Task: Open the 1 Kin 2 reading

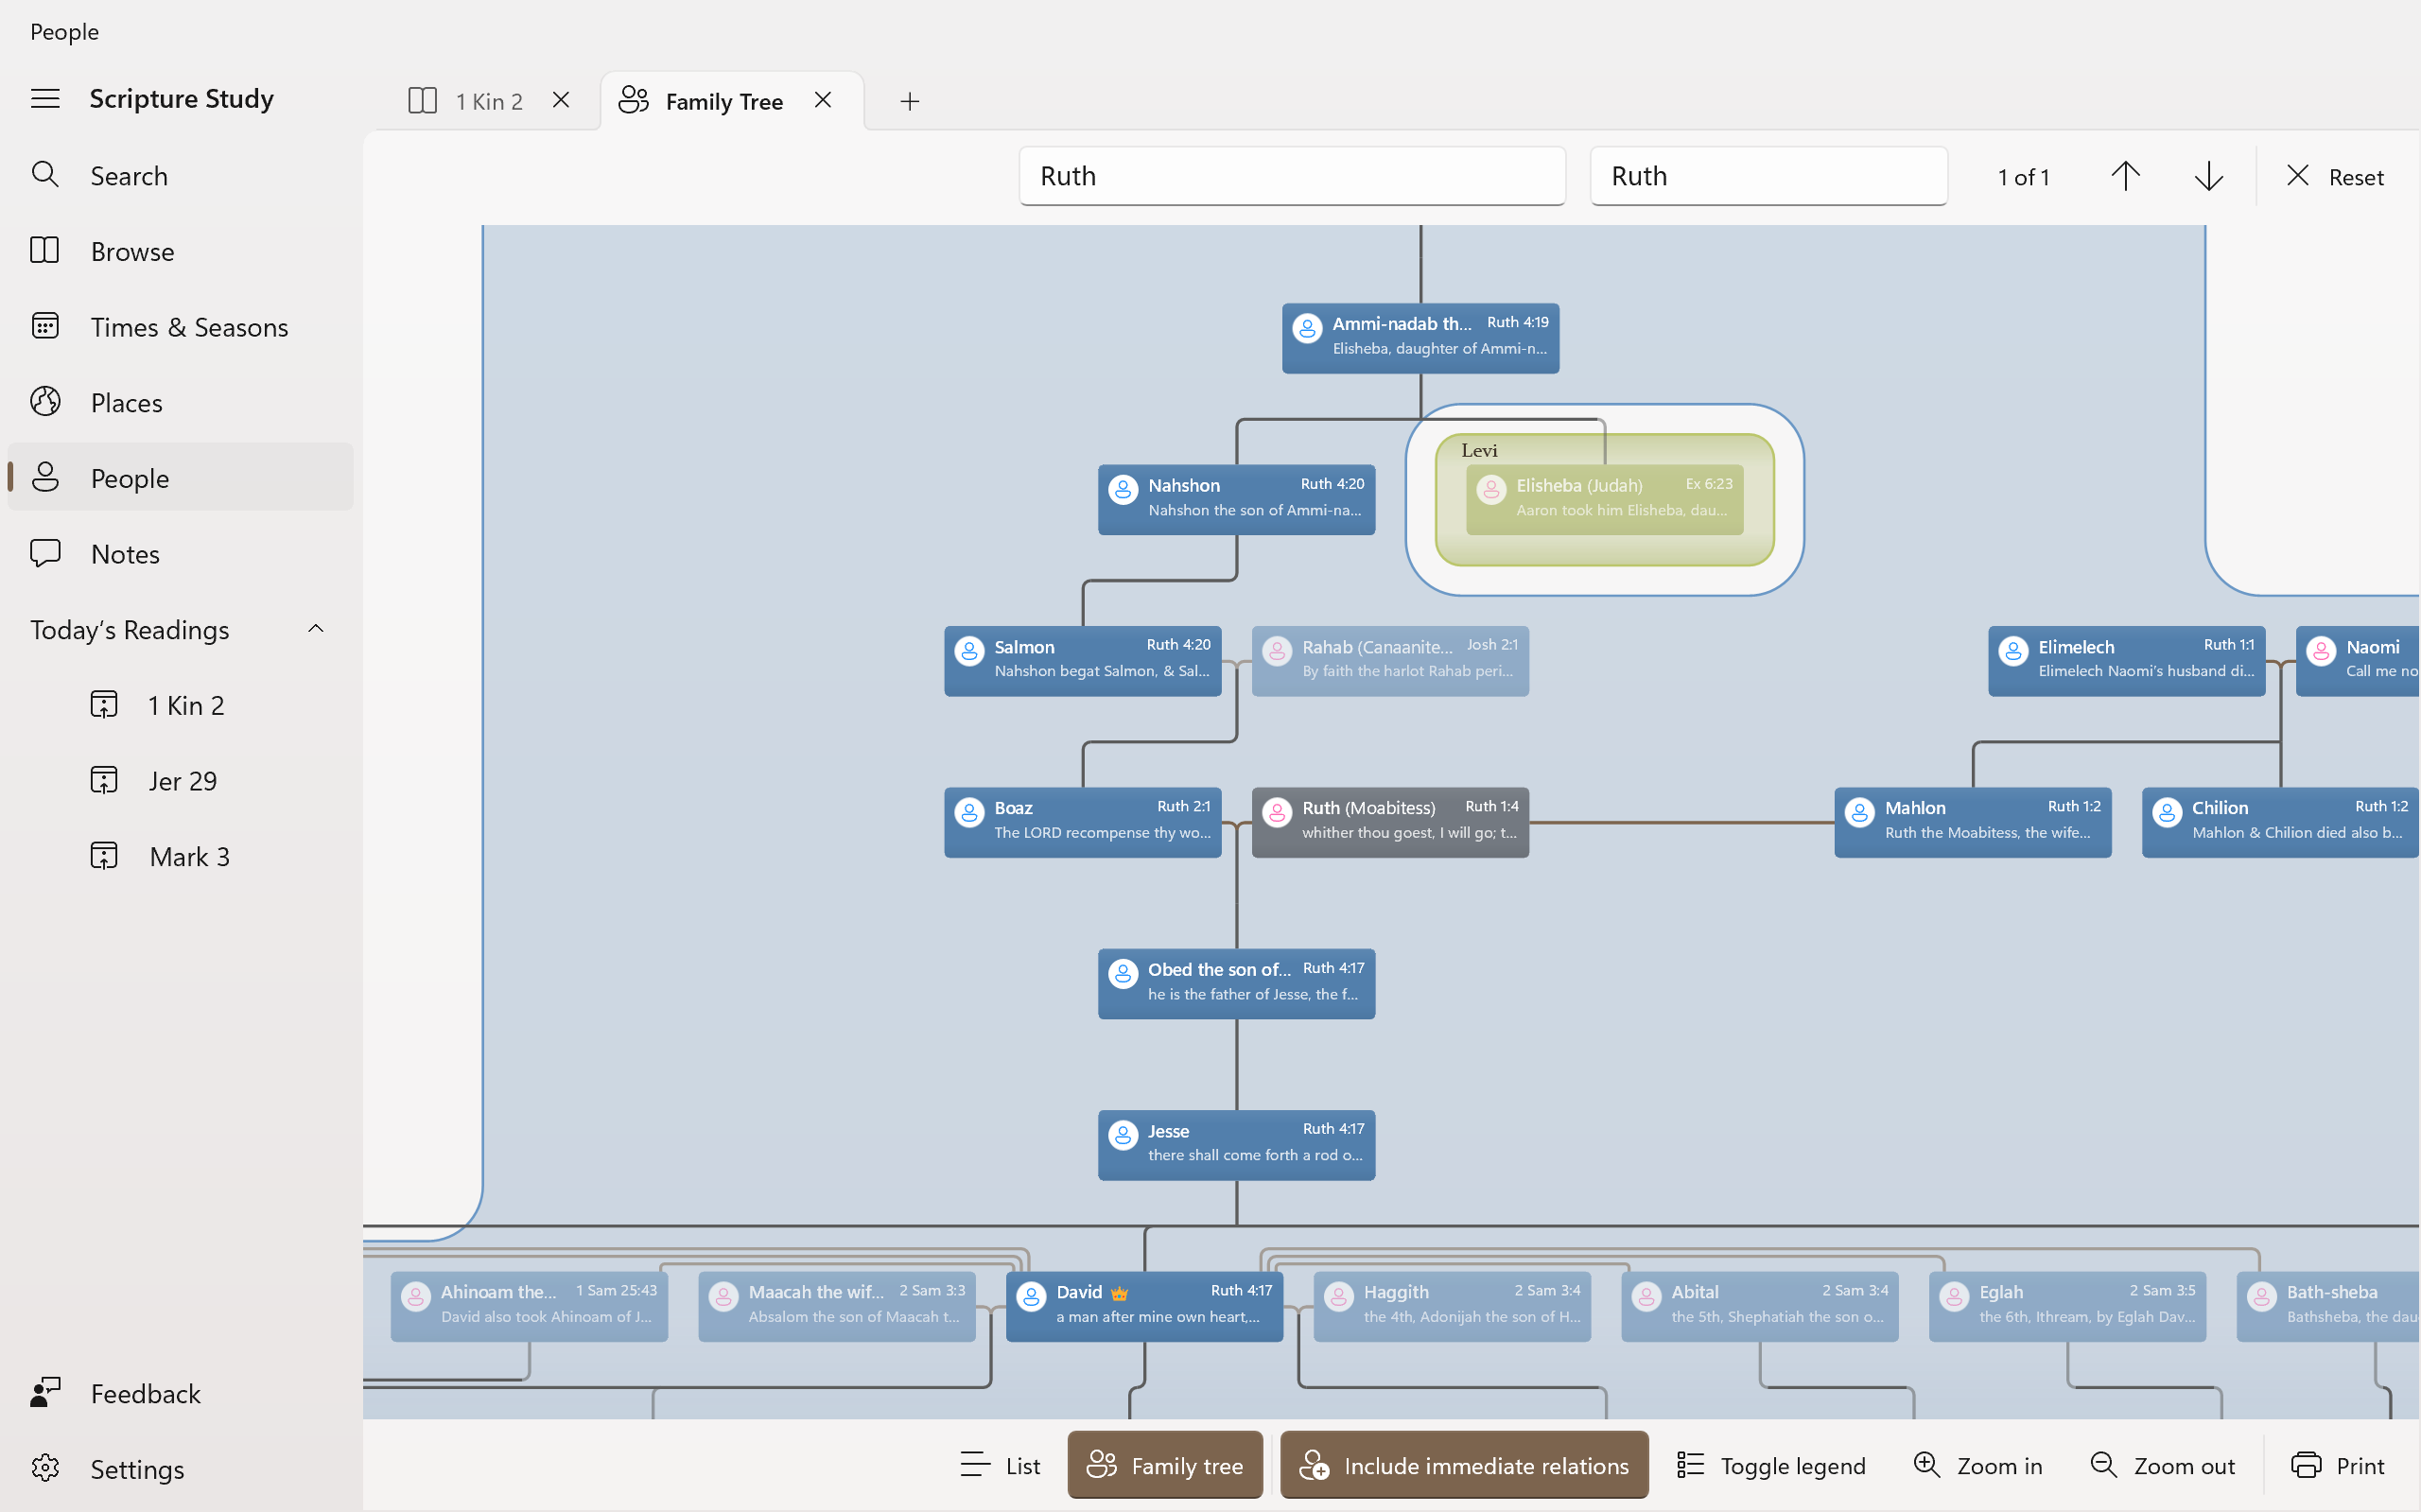Action: [x=181, y=705]
